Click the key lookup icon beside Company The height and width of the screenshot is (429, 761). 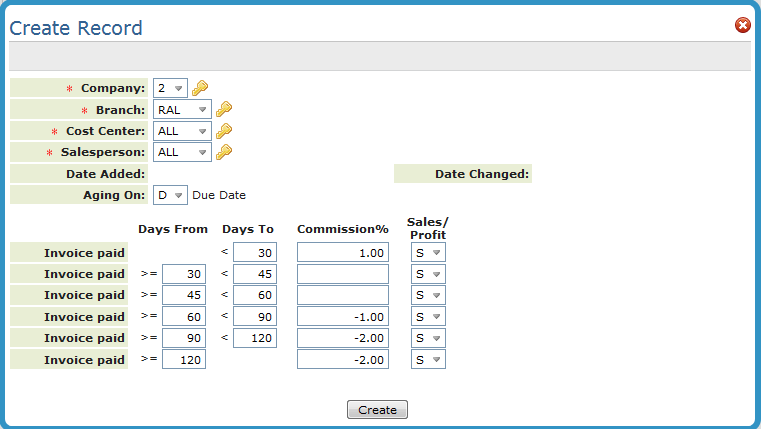(200, 88)
